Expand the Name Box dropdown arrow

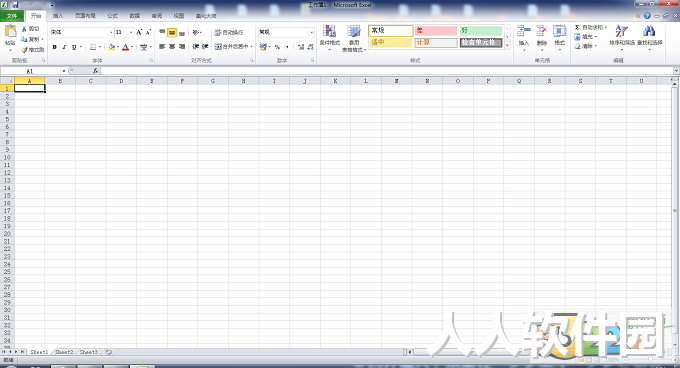coord(64,71)
